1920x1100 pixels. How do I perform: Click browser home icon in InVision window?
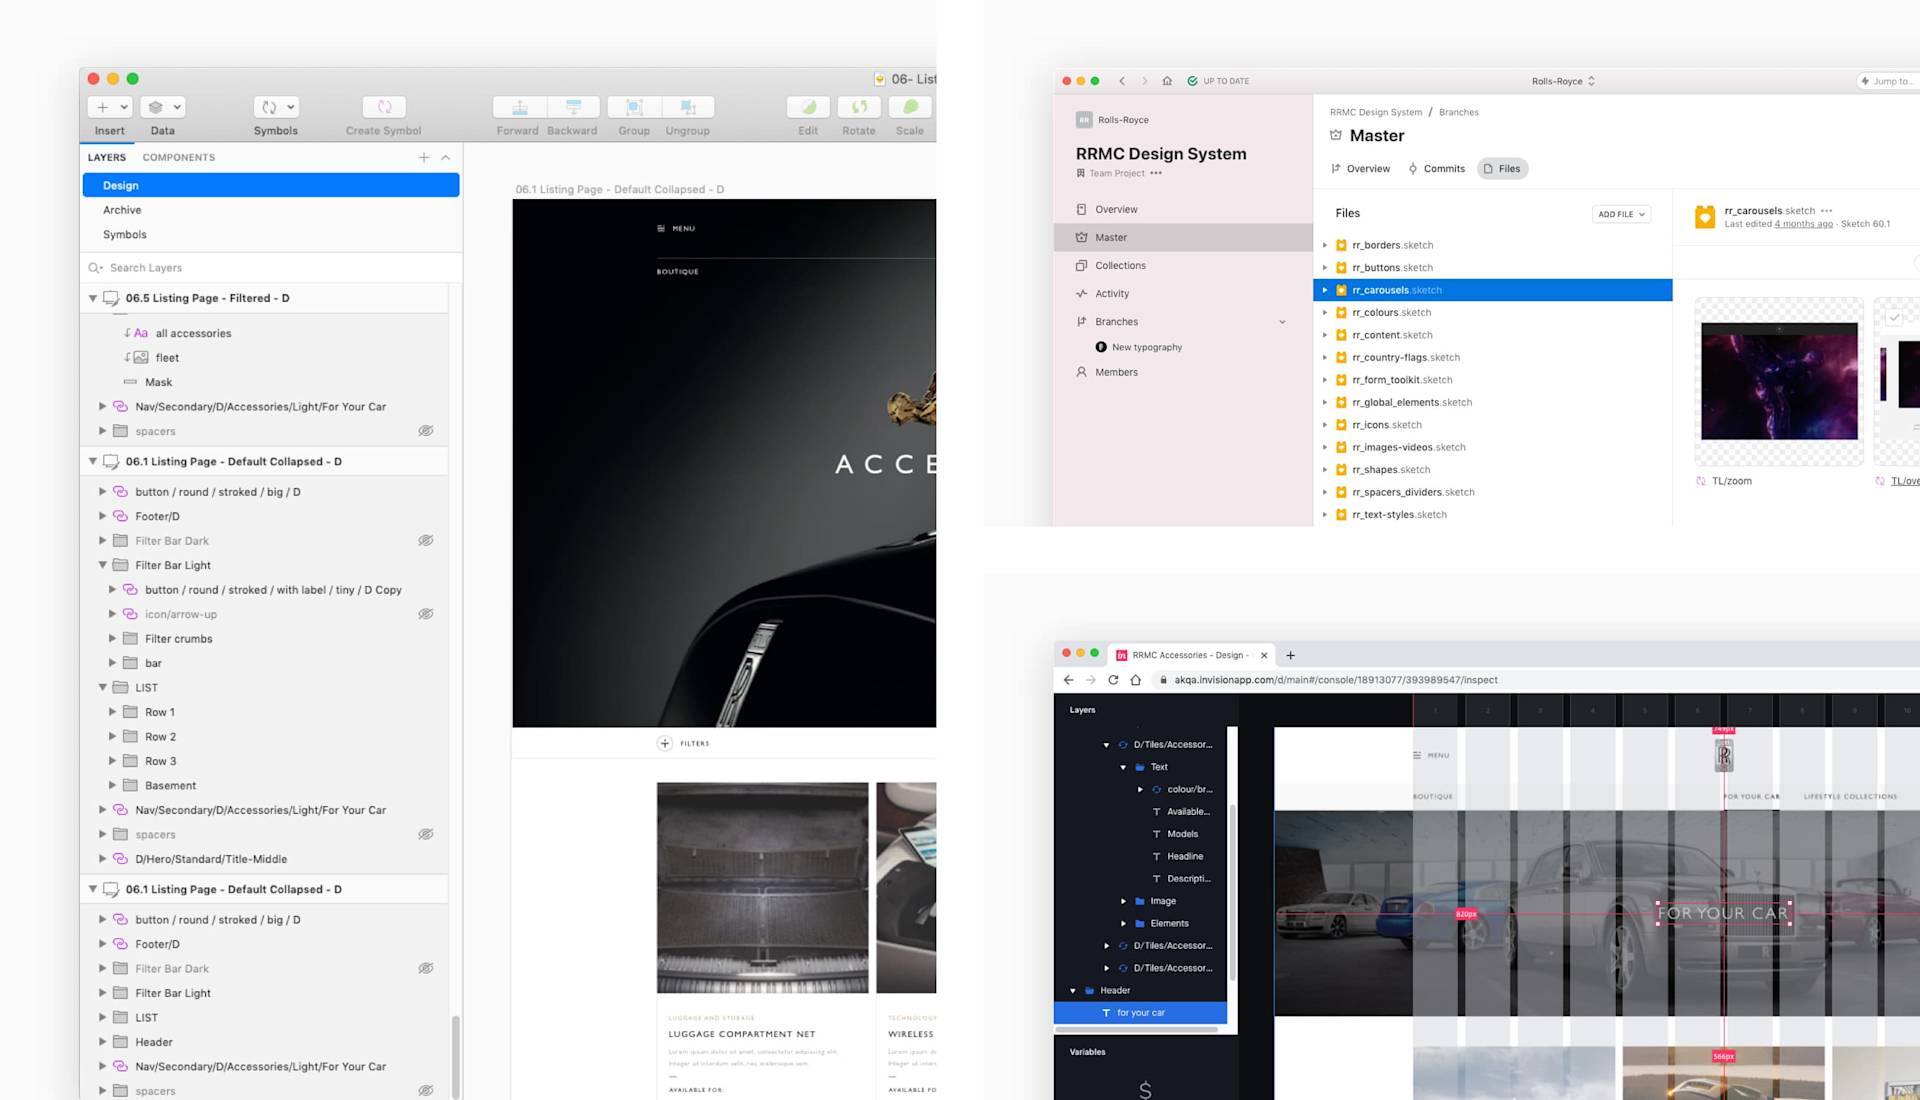pos(1136,680)
